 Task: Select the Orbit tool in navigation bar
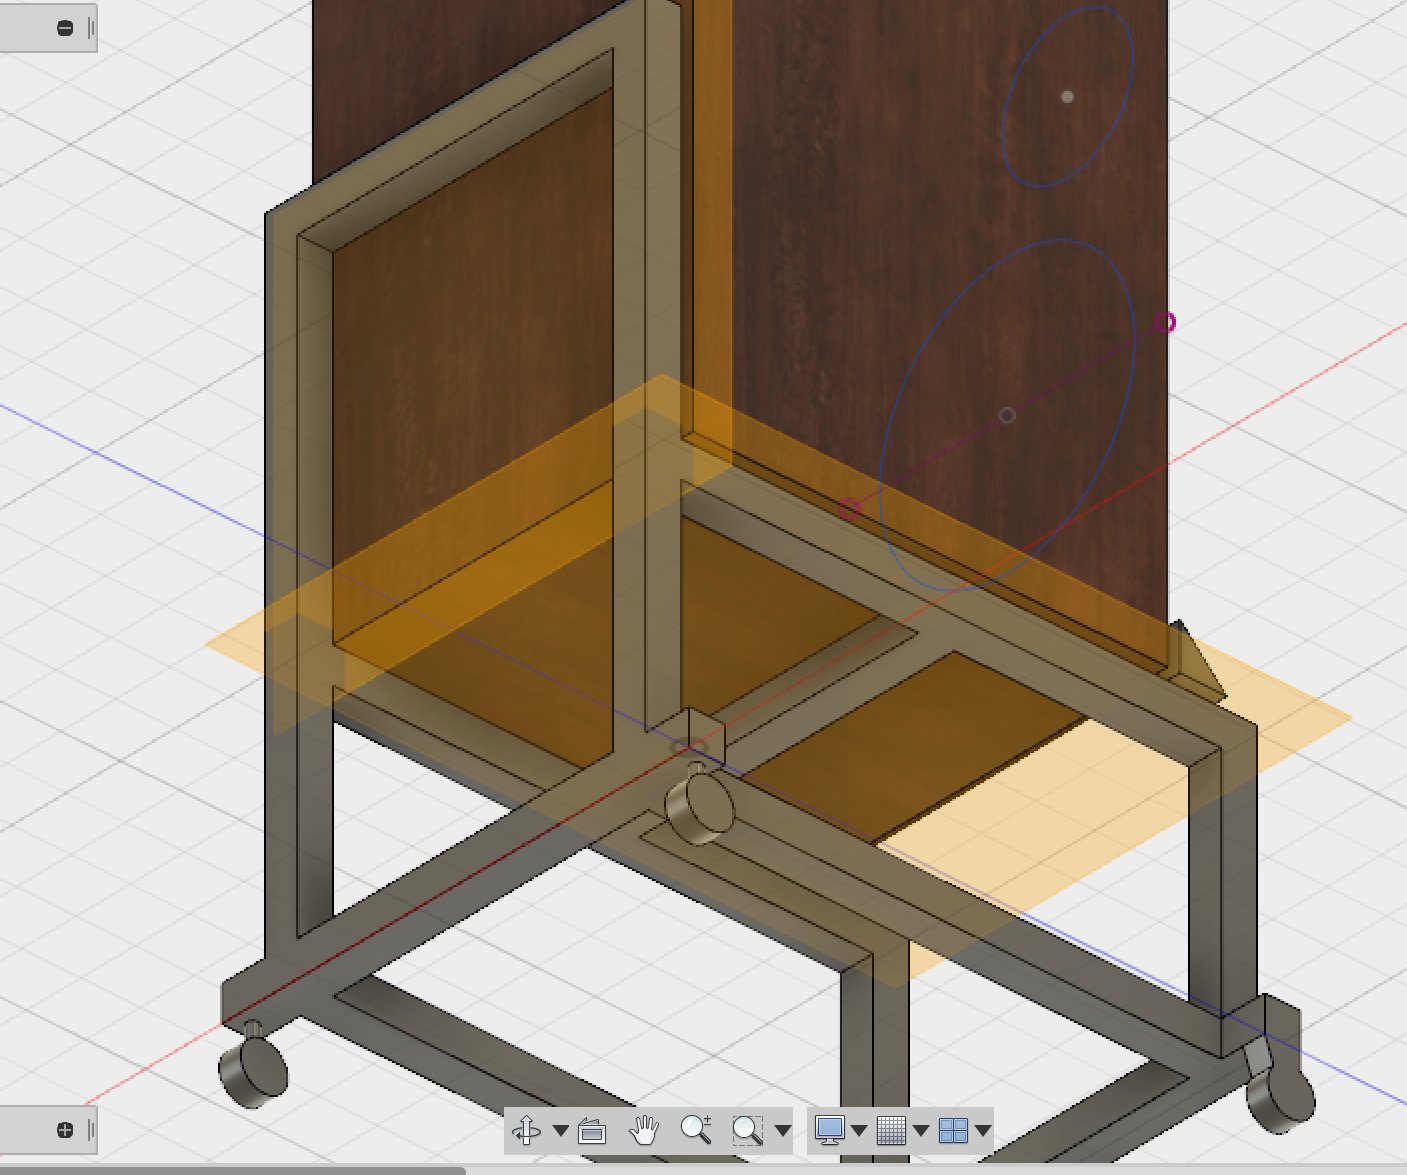[x=526, y=1130]
